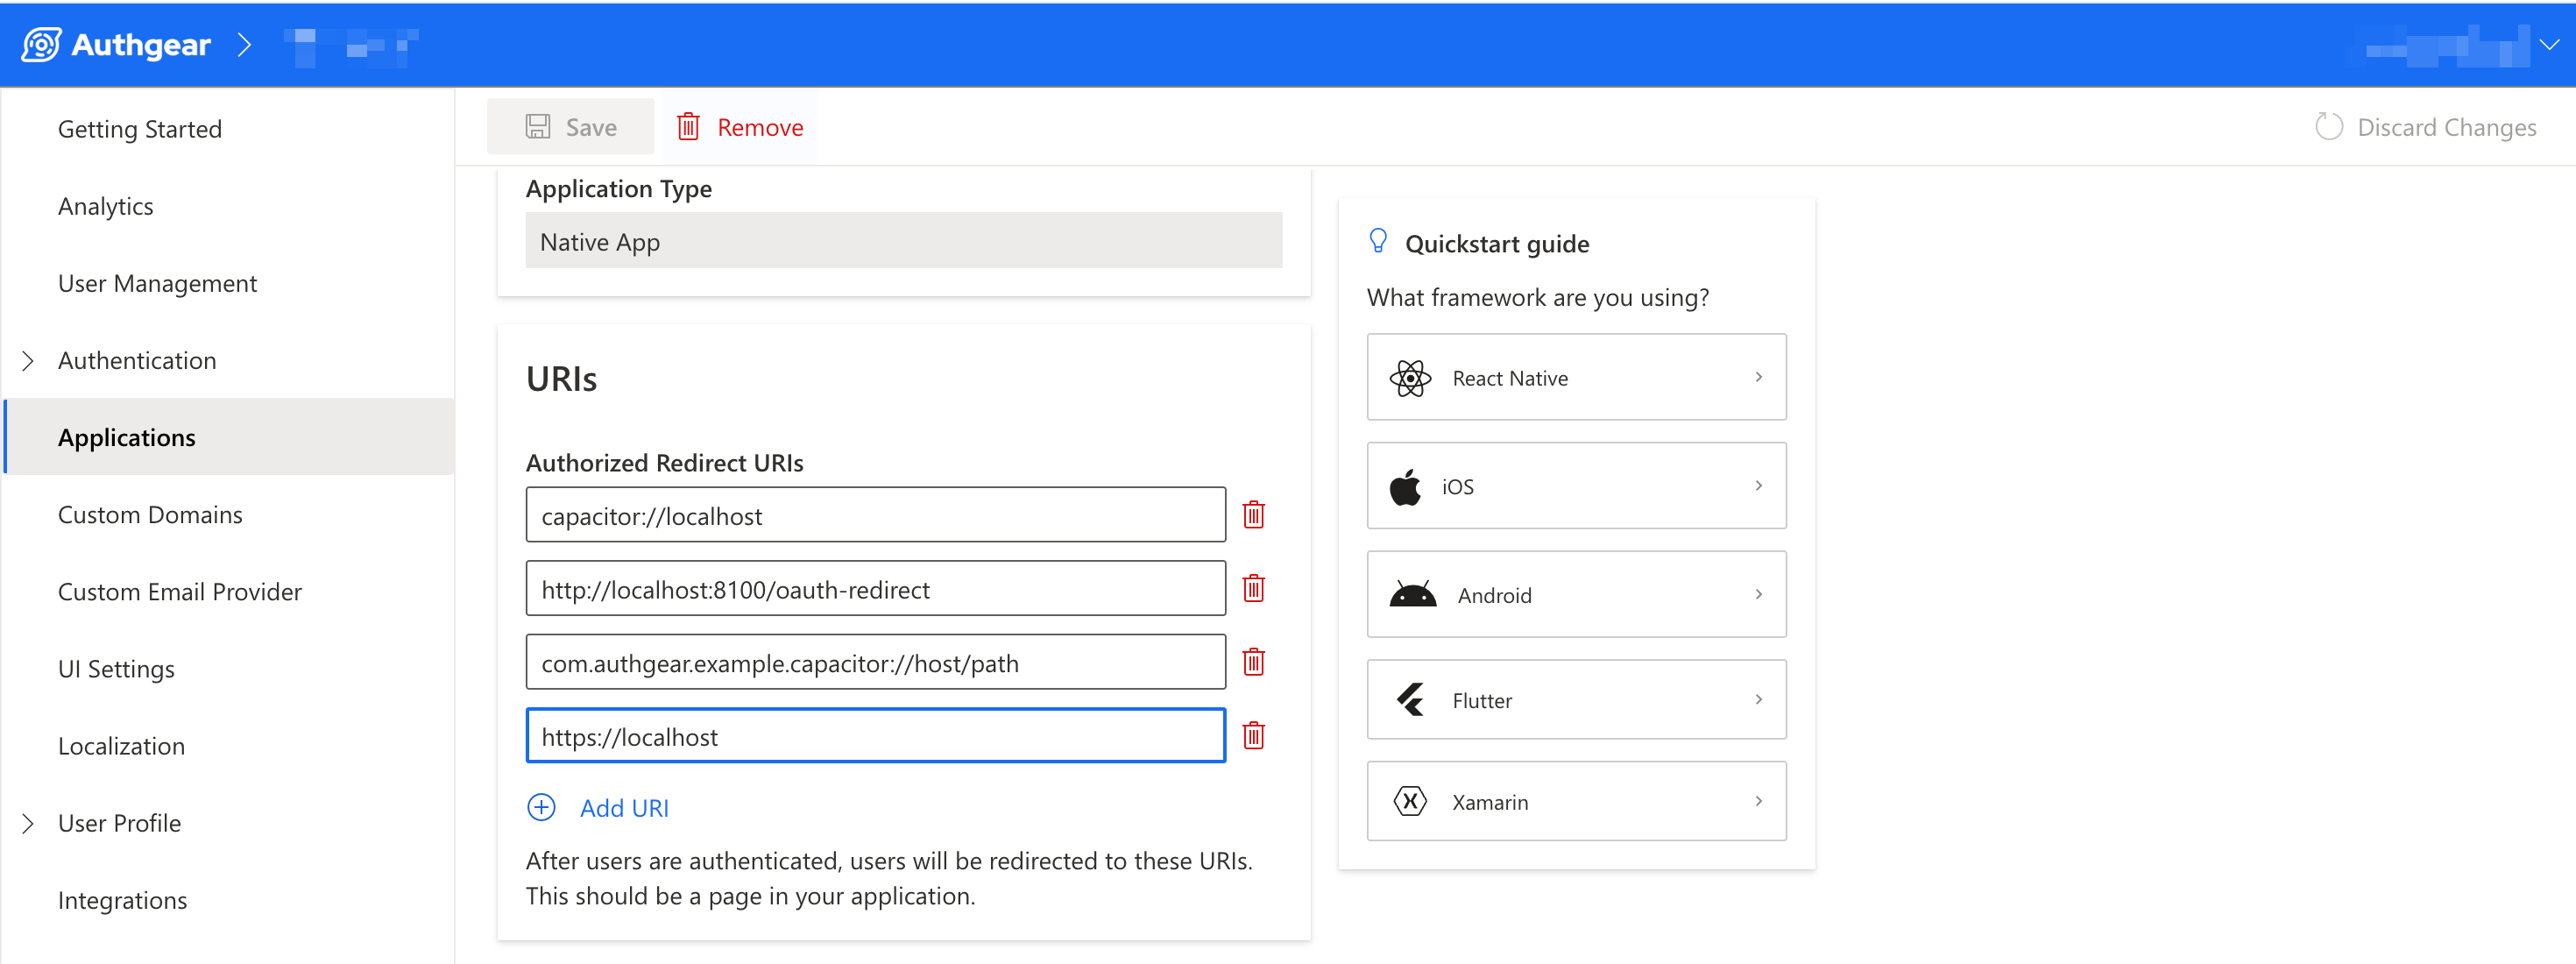This screenshot has height=964, width=2576.
Task: Click the plus icon beside Add URI
Action: pos(541,807)
